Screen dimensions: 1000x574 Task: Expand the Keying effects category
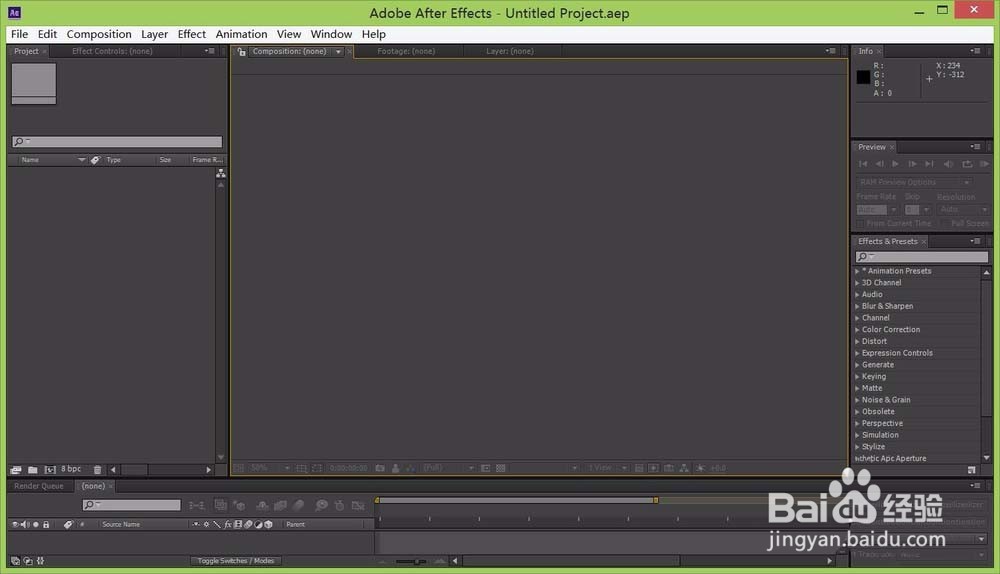857,376
